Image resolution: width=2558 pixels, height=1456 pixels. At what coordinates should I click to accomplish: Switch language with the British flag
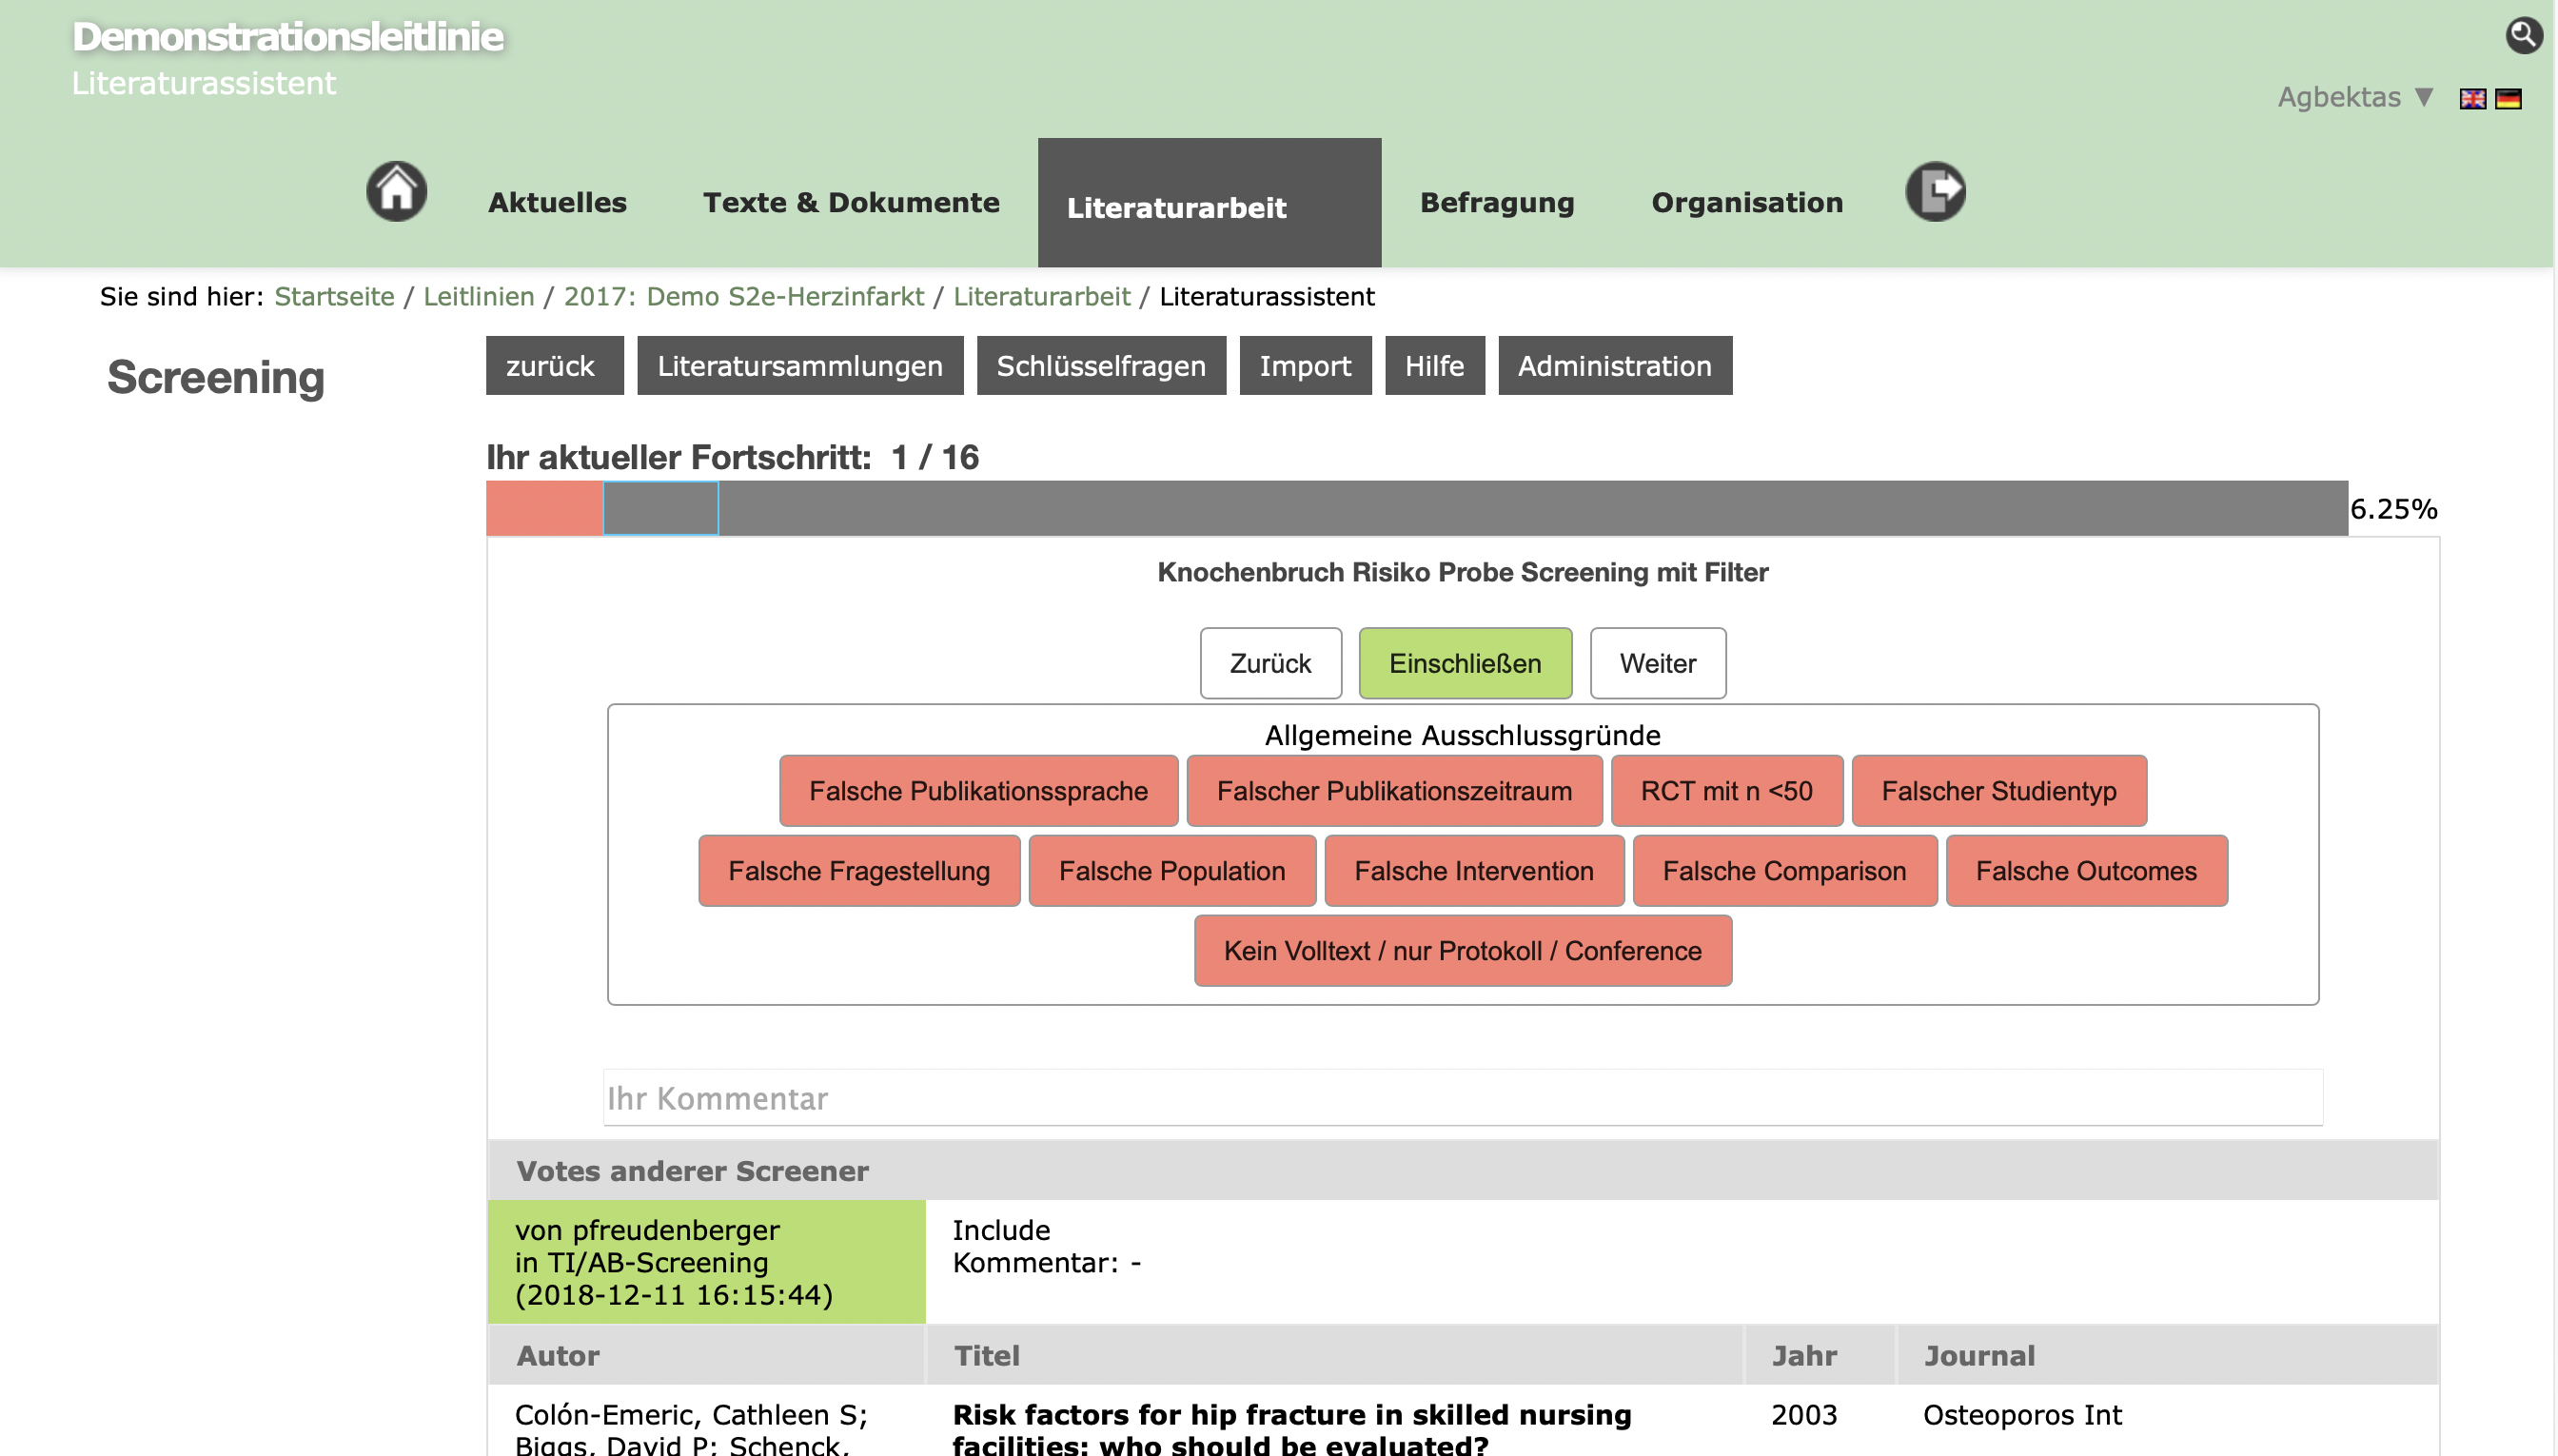click(x=2472, y=98)
